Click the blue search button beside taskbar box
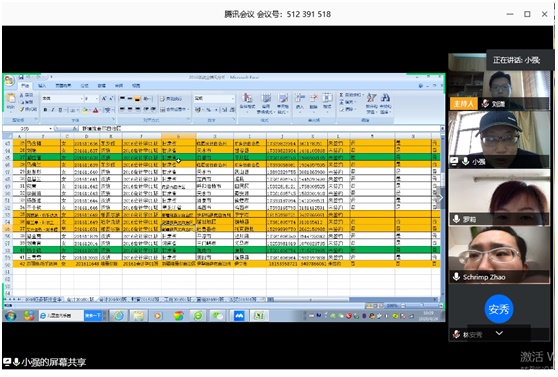This screenshot has width=558, height=377. point(93,316)
